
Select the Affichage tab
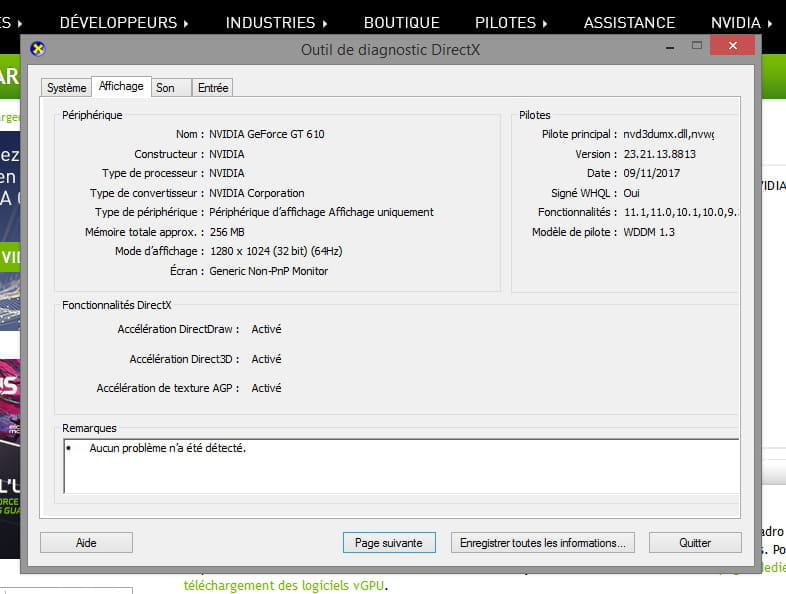(x=121, y=86)
